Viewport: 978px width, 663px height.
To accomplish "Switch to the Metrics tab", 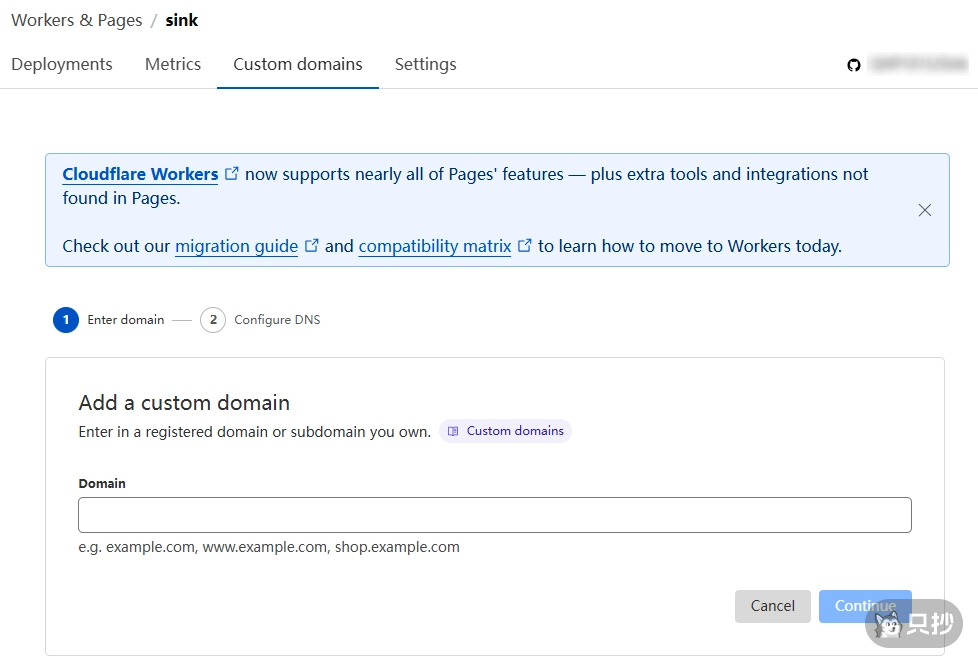I will [173, 64].
